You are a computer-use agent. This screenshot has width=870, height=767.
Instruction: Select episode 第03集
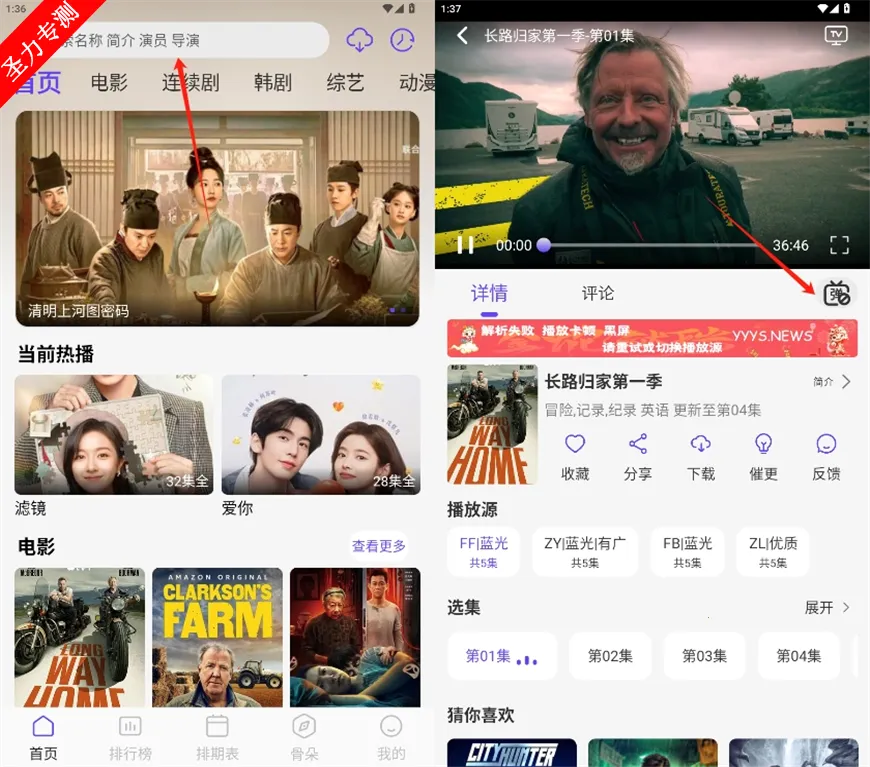[704, 656]
